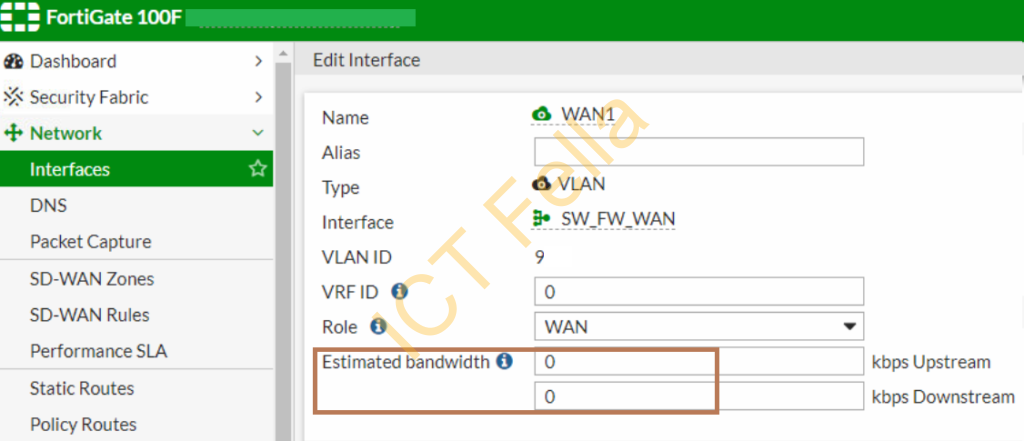Collapse the Network menu section
This screenshot has width=1024, height=441.
click(x=258, y=133)
